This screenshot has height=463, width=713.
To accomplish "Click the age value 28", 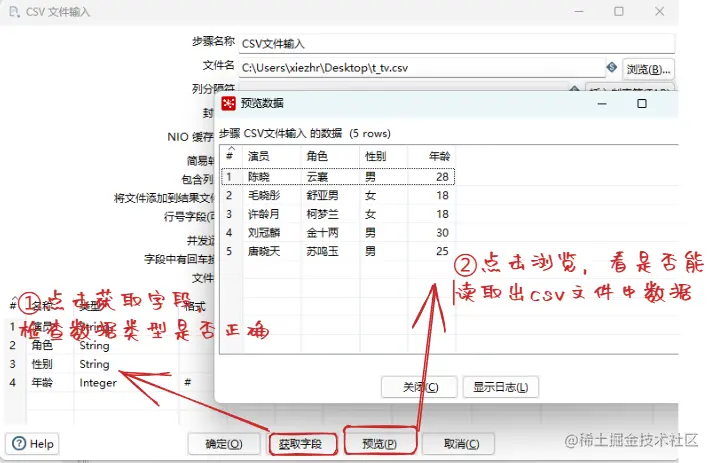I will point(442,176).
